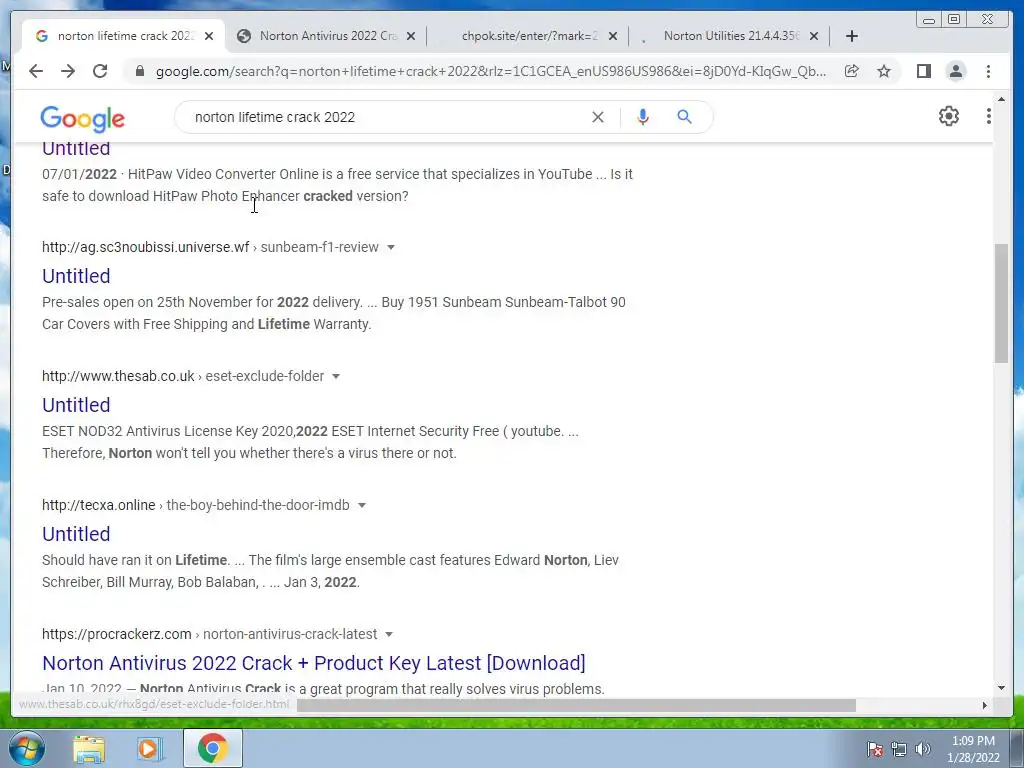1024x768 pixels.
Task: Open the volume speaker icon
Action: point(923,749)
